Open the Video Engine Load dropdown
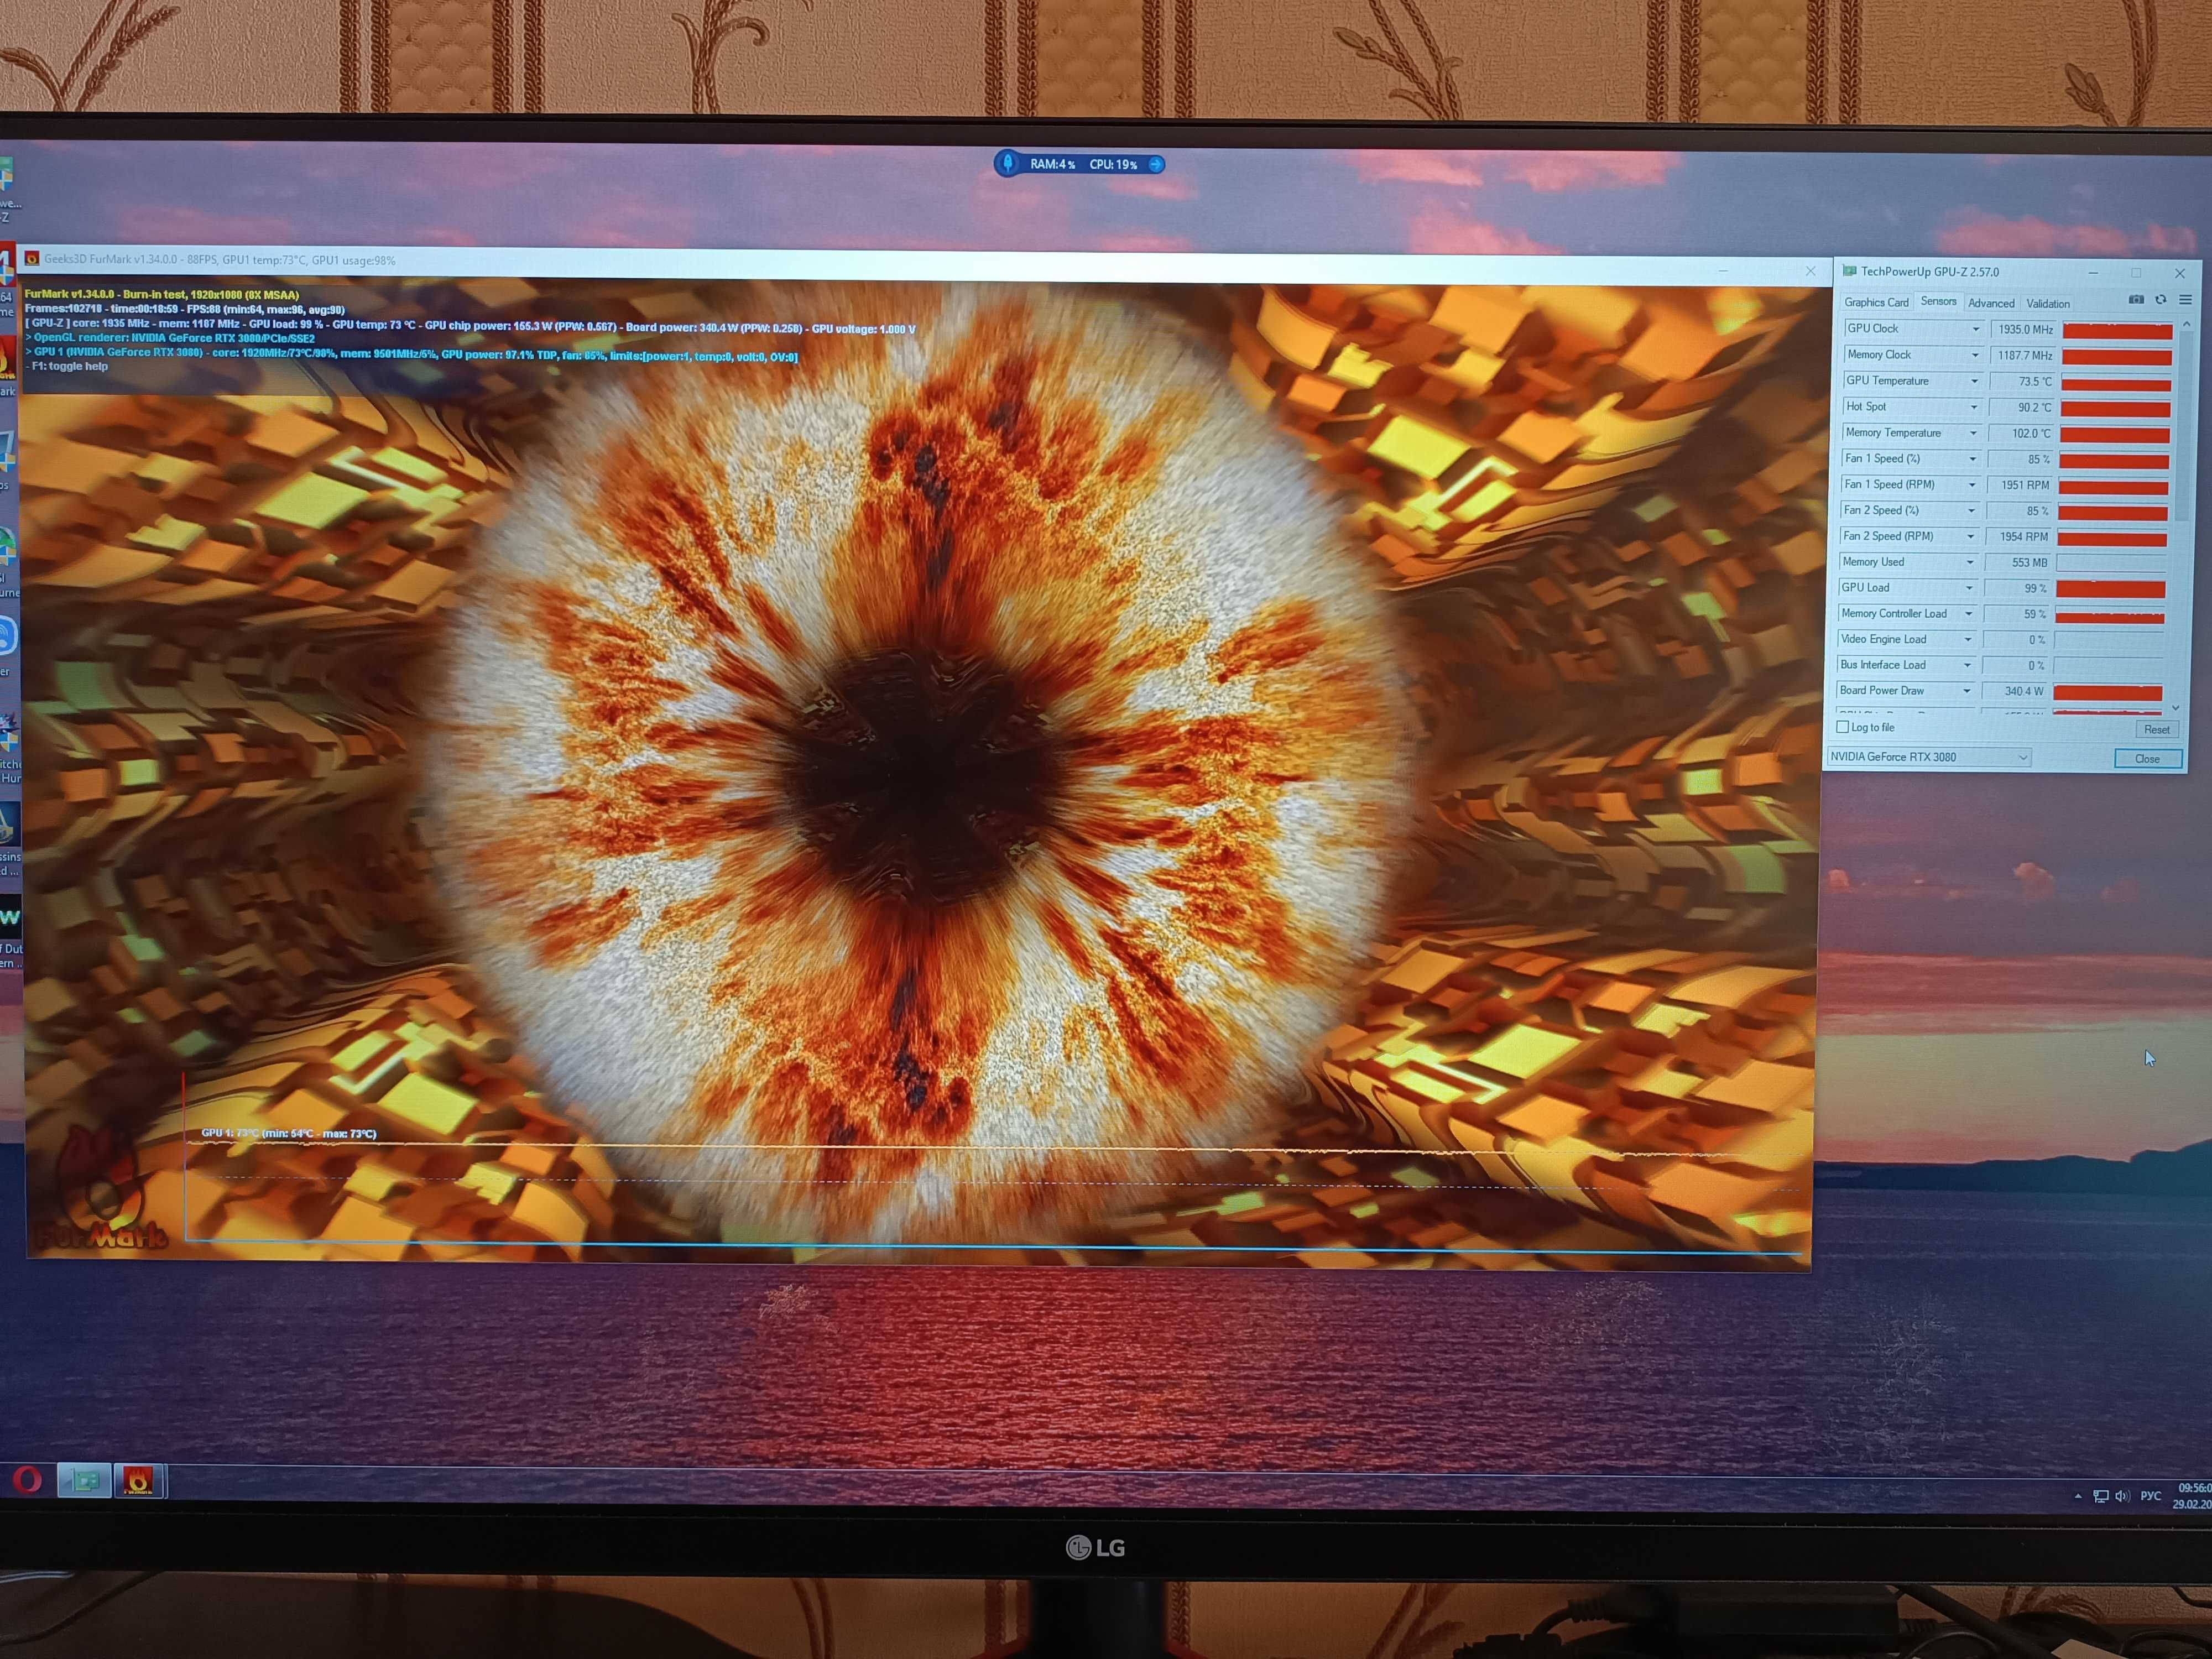The width and height of the screenshot is (2212, 1659). point(1968,639)
